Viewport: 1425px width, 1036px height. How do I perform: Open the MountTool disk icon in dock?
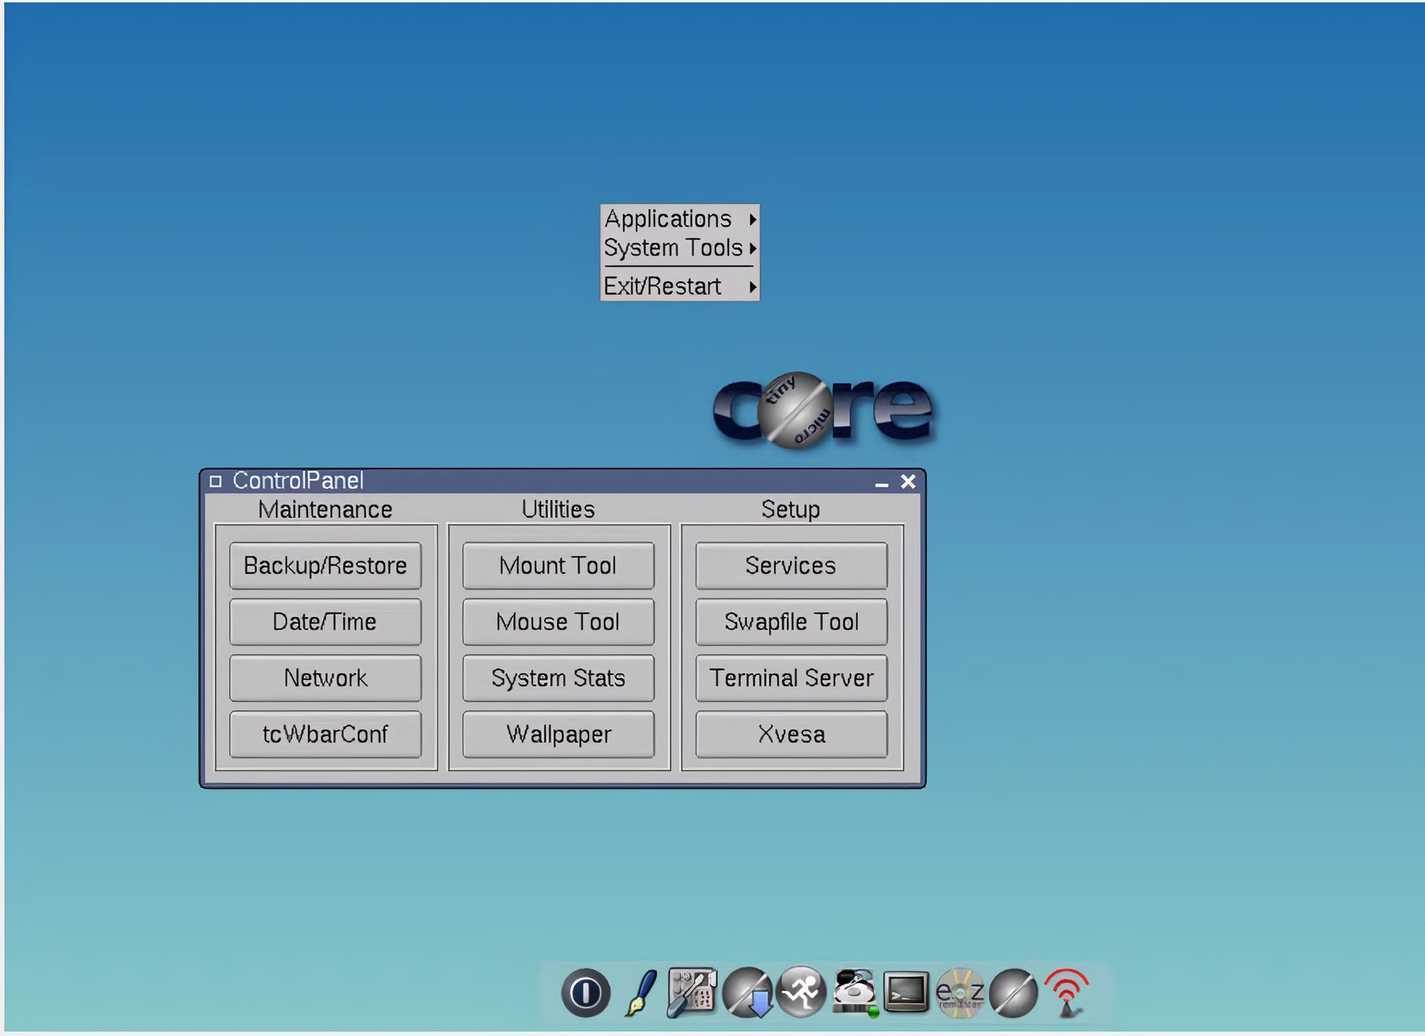click(x=853, y=992)
